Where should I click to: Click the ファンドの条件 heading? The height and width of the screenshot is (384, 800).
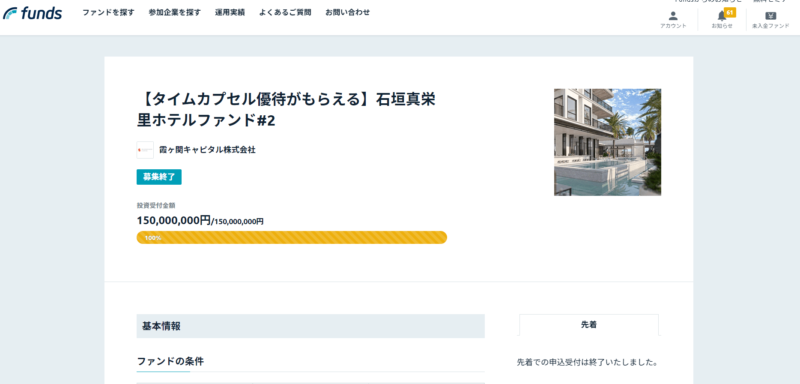tap(170, 362)
